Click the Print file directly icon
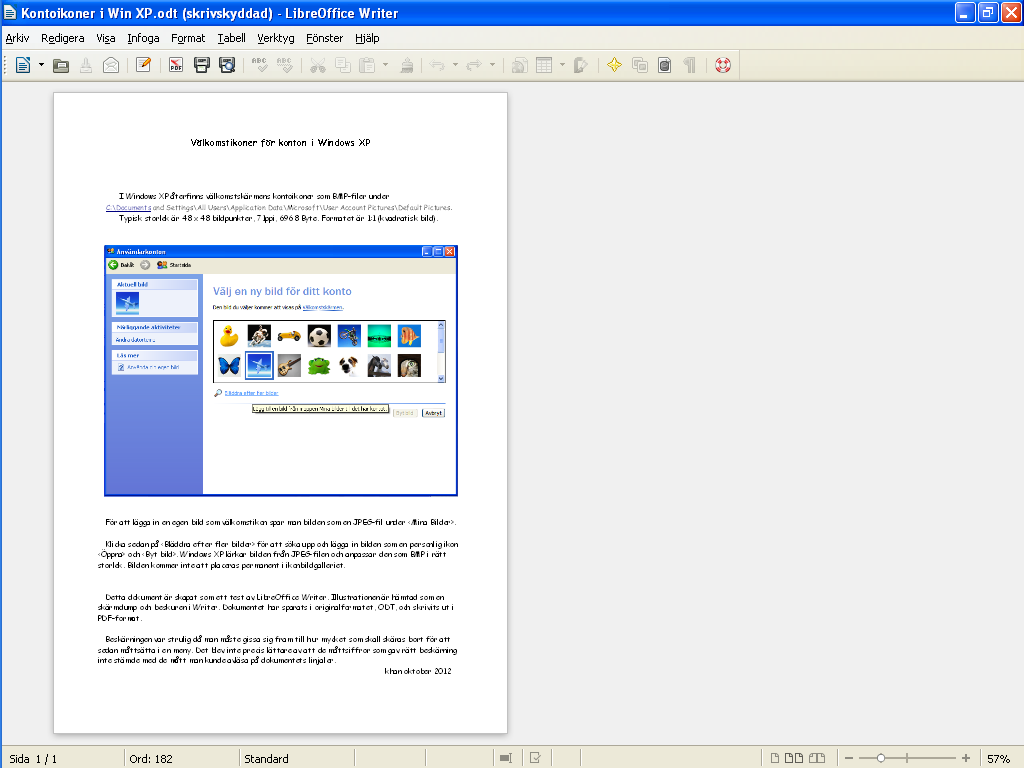 pyautogui.click(x=202, y=65)
